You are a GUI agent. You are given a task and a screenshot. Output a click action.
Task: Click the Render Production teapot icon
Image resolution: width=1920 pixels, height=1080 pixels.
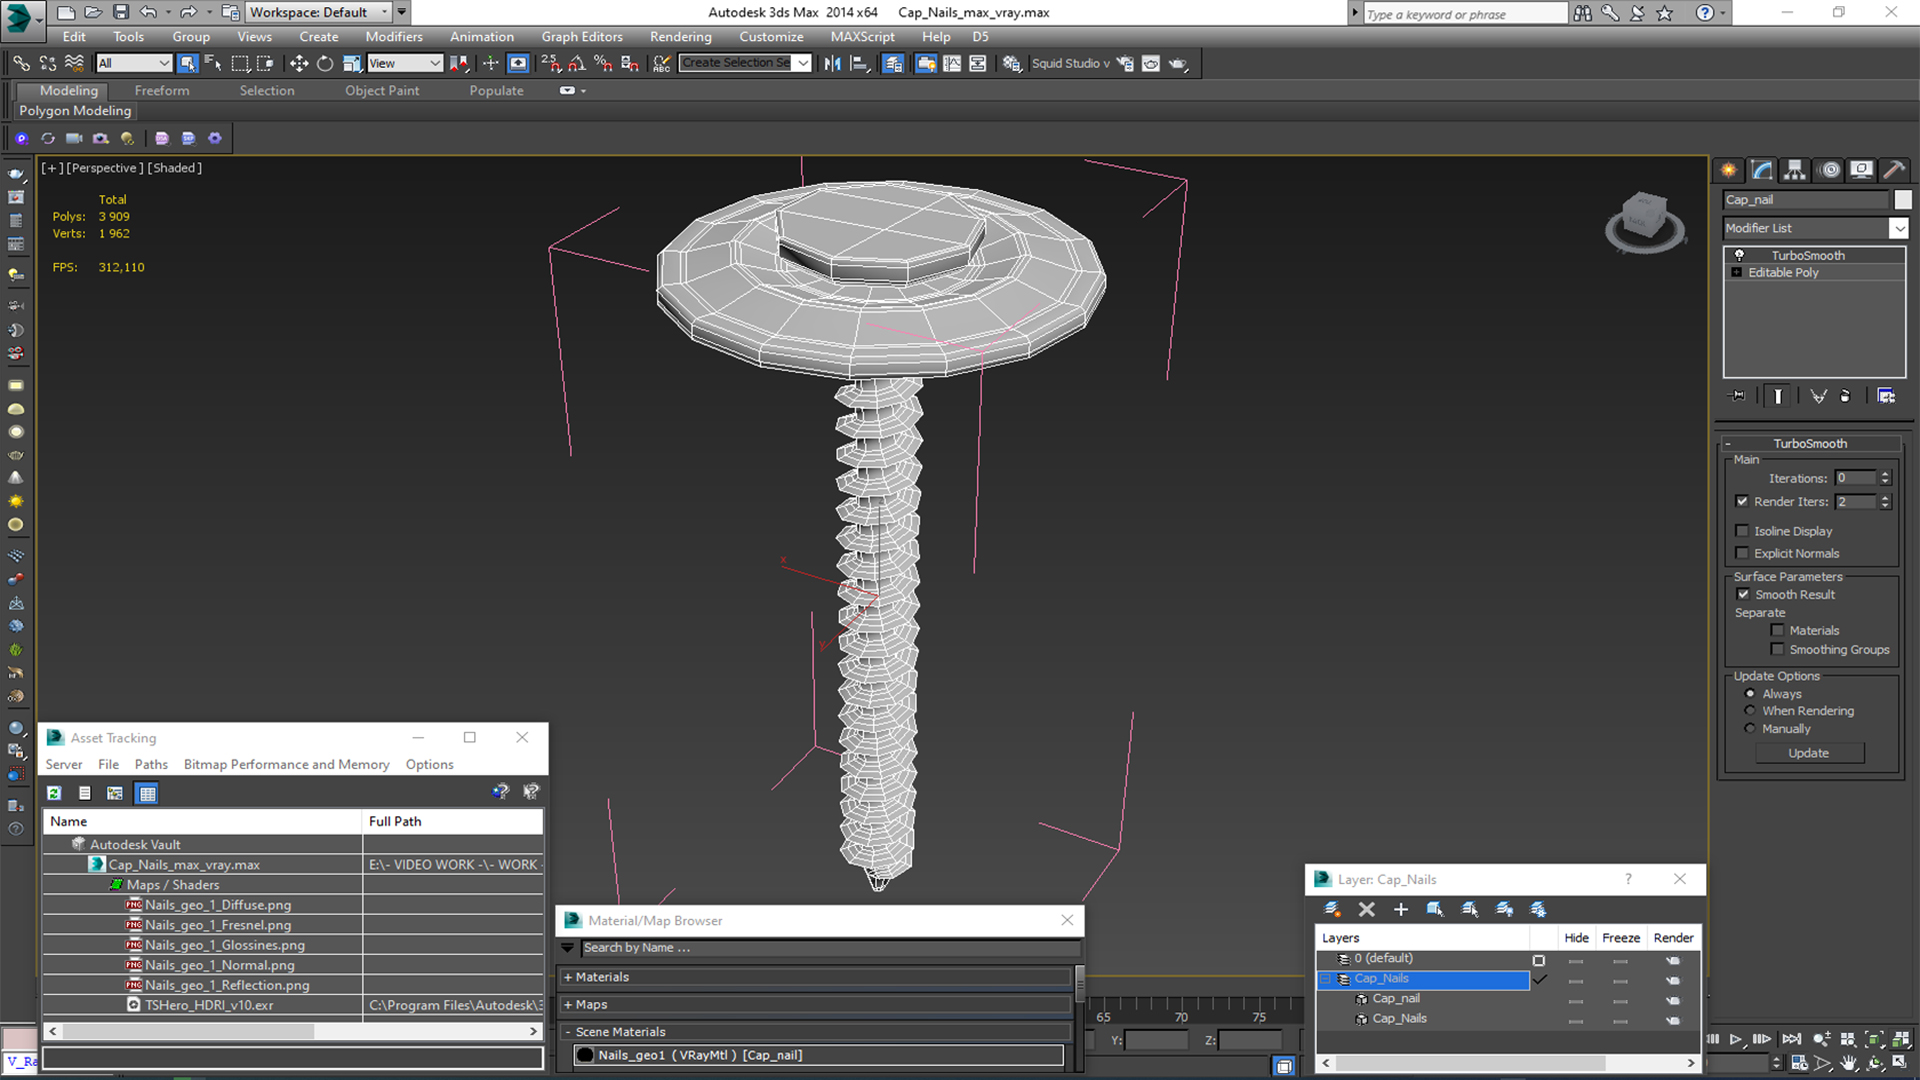pos(1178,63)
